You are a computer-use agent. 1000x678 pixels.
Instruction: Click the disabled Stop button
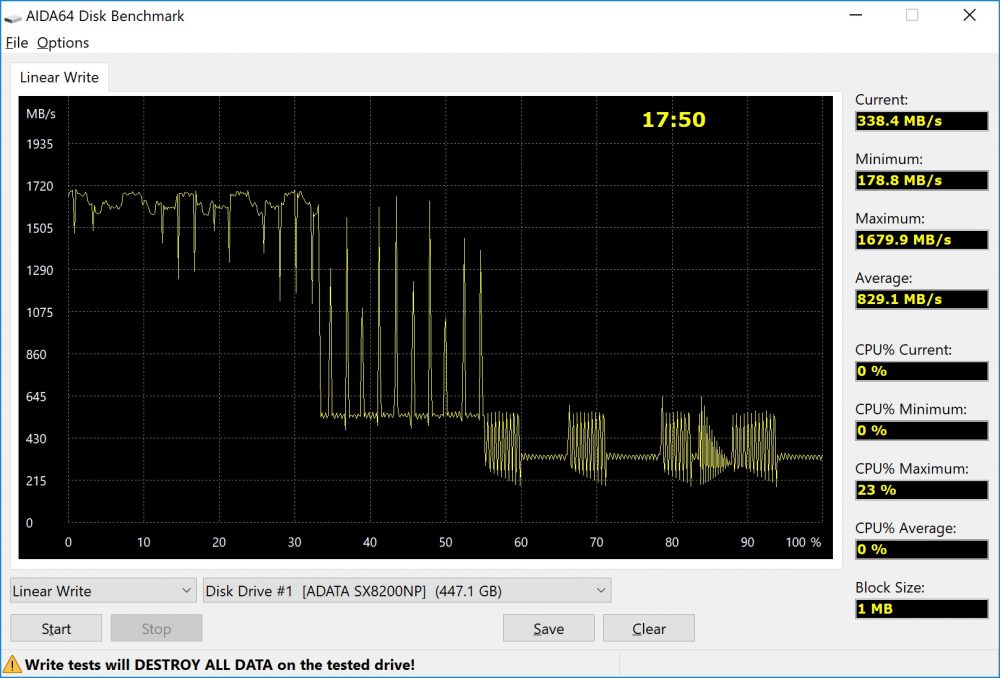[156, 628]
